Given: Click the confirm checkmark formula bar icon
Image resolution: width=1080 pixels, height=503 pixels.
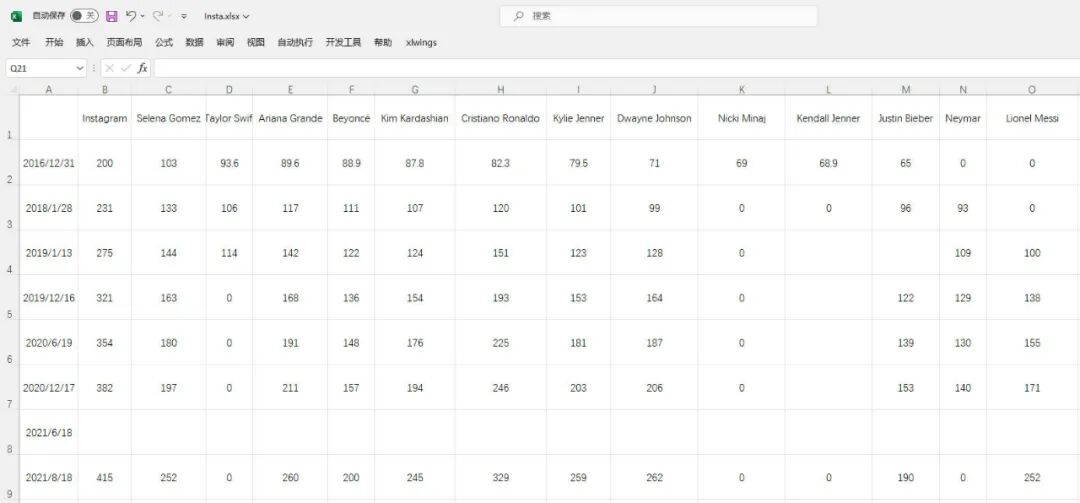Looking at the screenshot, I should pyautogui.click(x=125, y=68).
